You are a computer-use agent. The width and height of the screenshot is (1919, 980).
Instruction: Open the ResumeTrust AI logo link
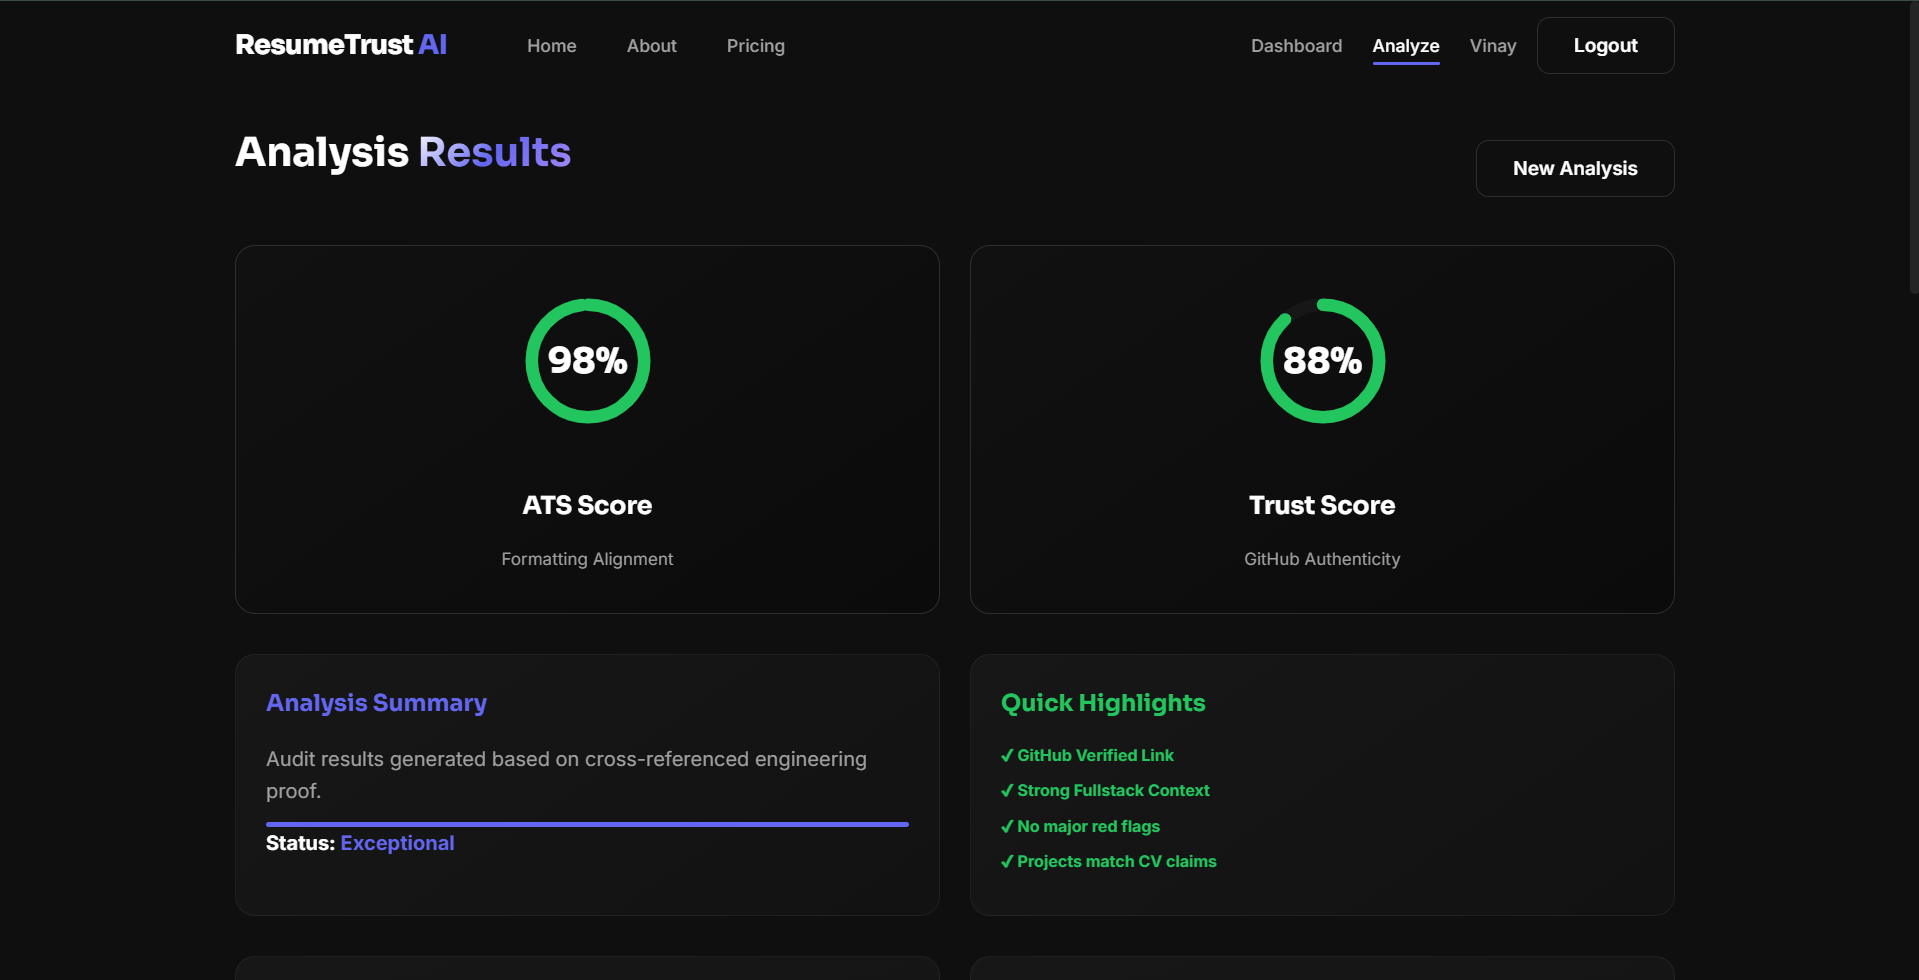coord(341,45)
